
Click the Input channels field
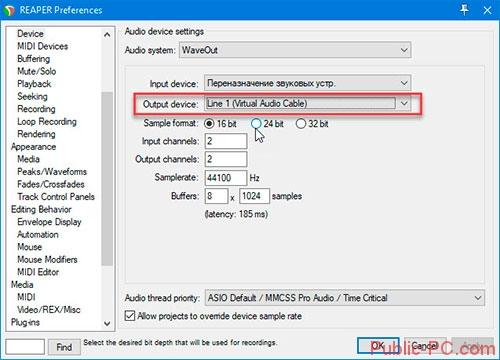(226, 141)
